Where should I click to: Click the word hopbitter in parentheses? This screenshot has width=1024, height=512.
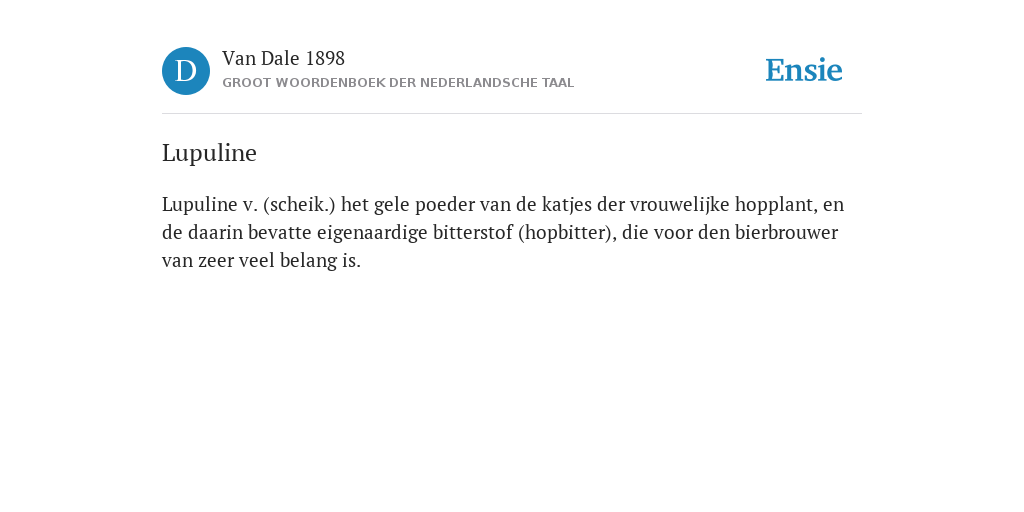(566, 233)
